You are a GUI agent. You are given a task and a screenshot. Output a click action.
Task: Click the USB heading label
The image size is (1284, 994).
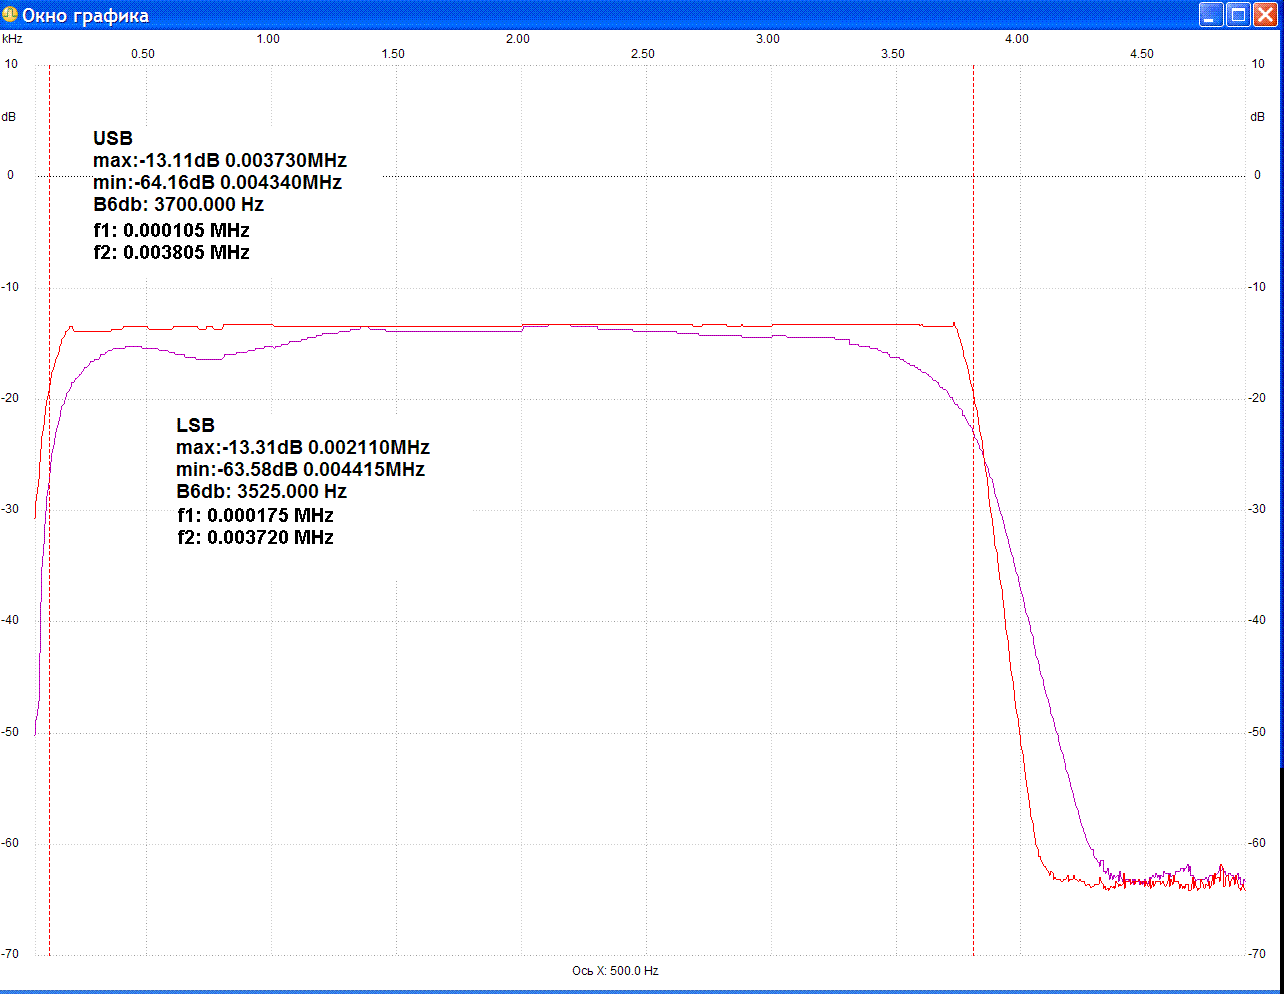point(113,139)
